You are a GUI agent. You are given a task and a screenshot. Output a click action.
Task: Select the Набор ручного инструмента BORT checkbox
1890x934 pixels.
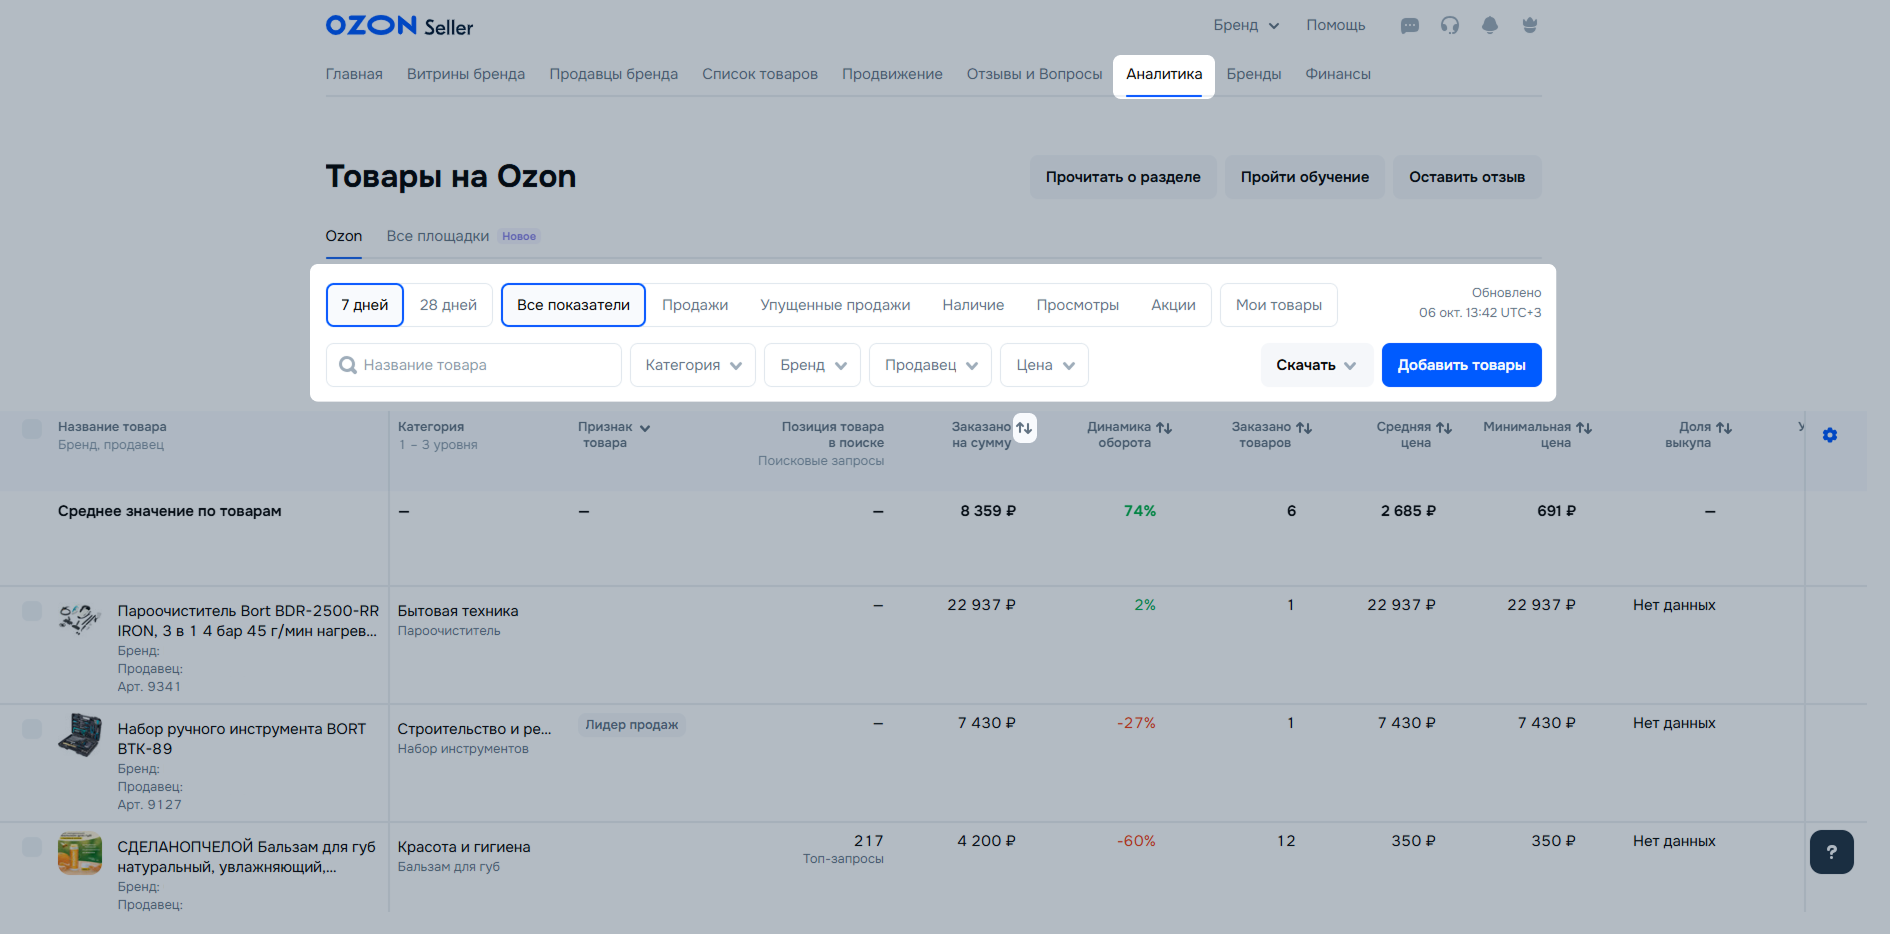[32, 729]
